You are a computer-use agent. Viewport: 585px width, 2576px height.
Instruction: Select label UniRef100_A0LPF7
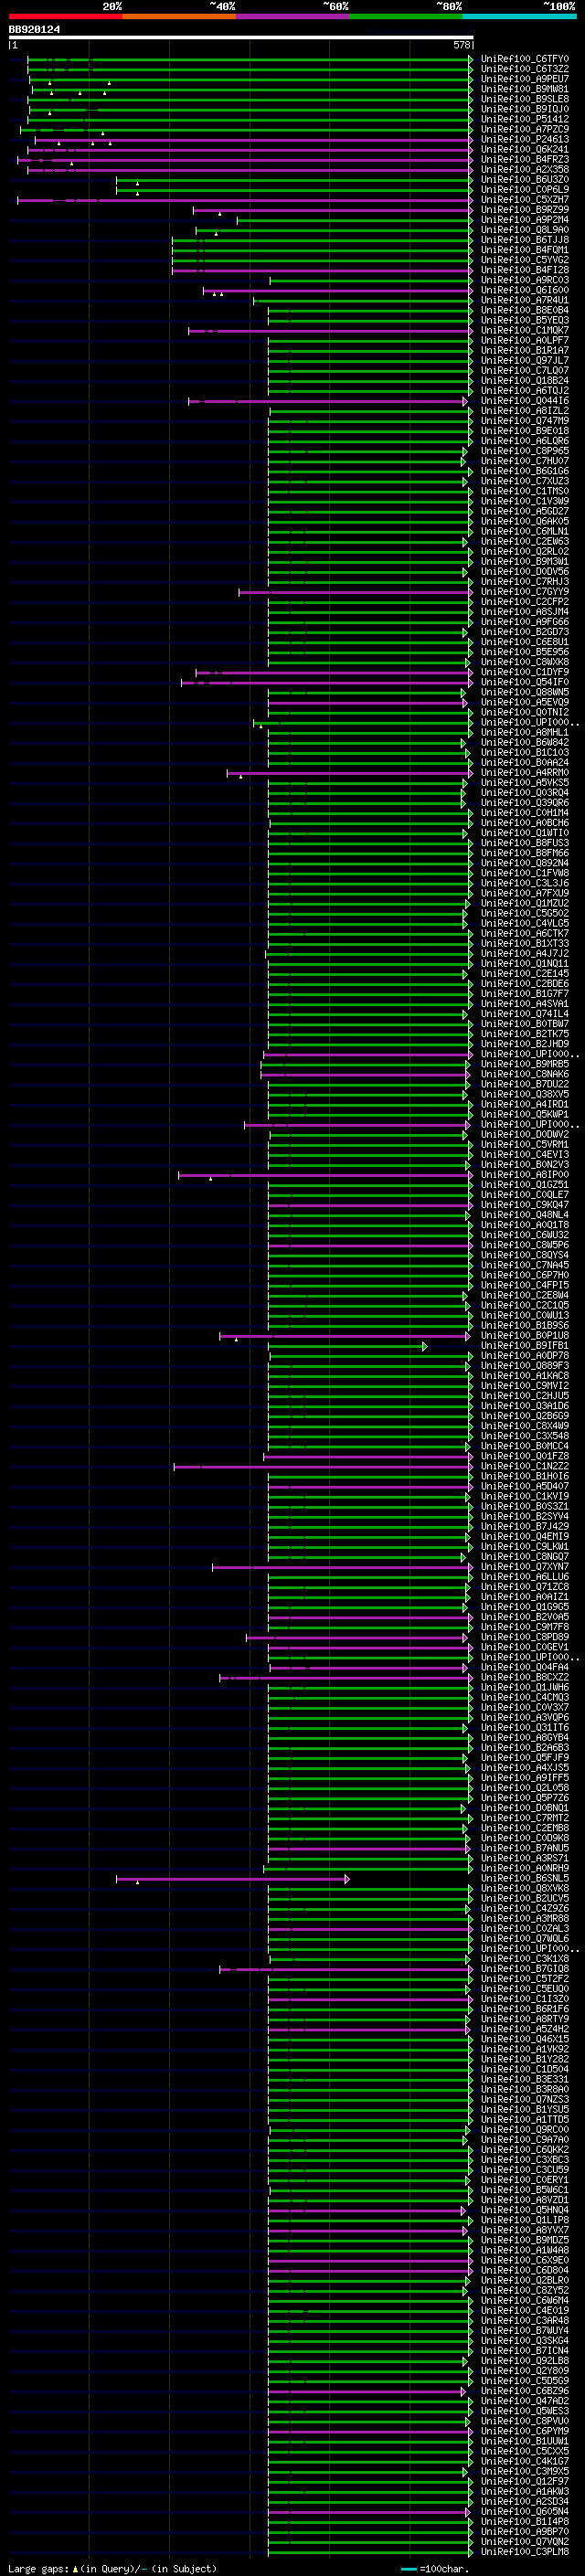pos(524,340)
